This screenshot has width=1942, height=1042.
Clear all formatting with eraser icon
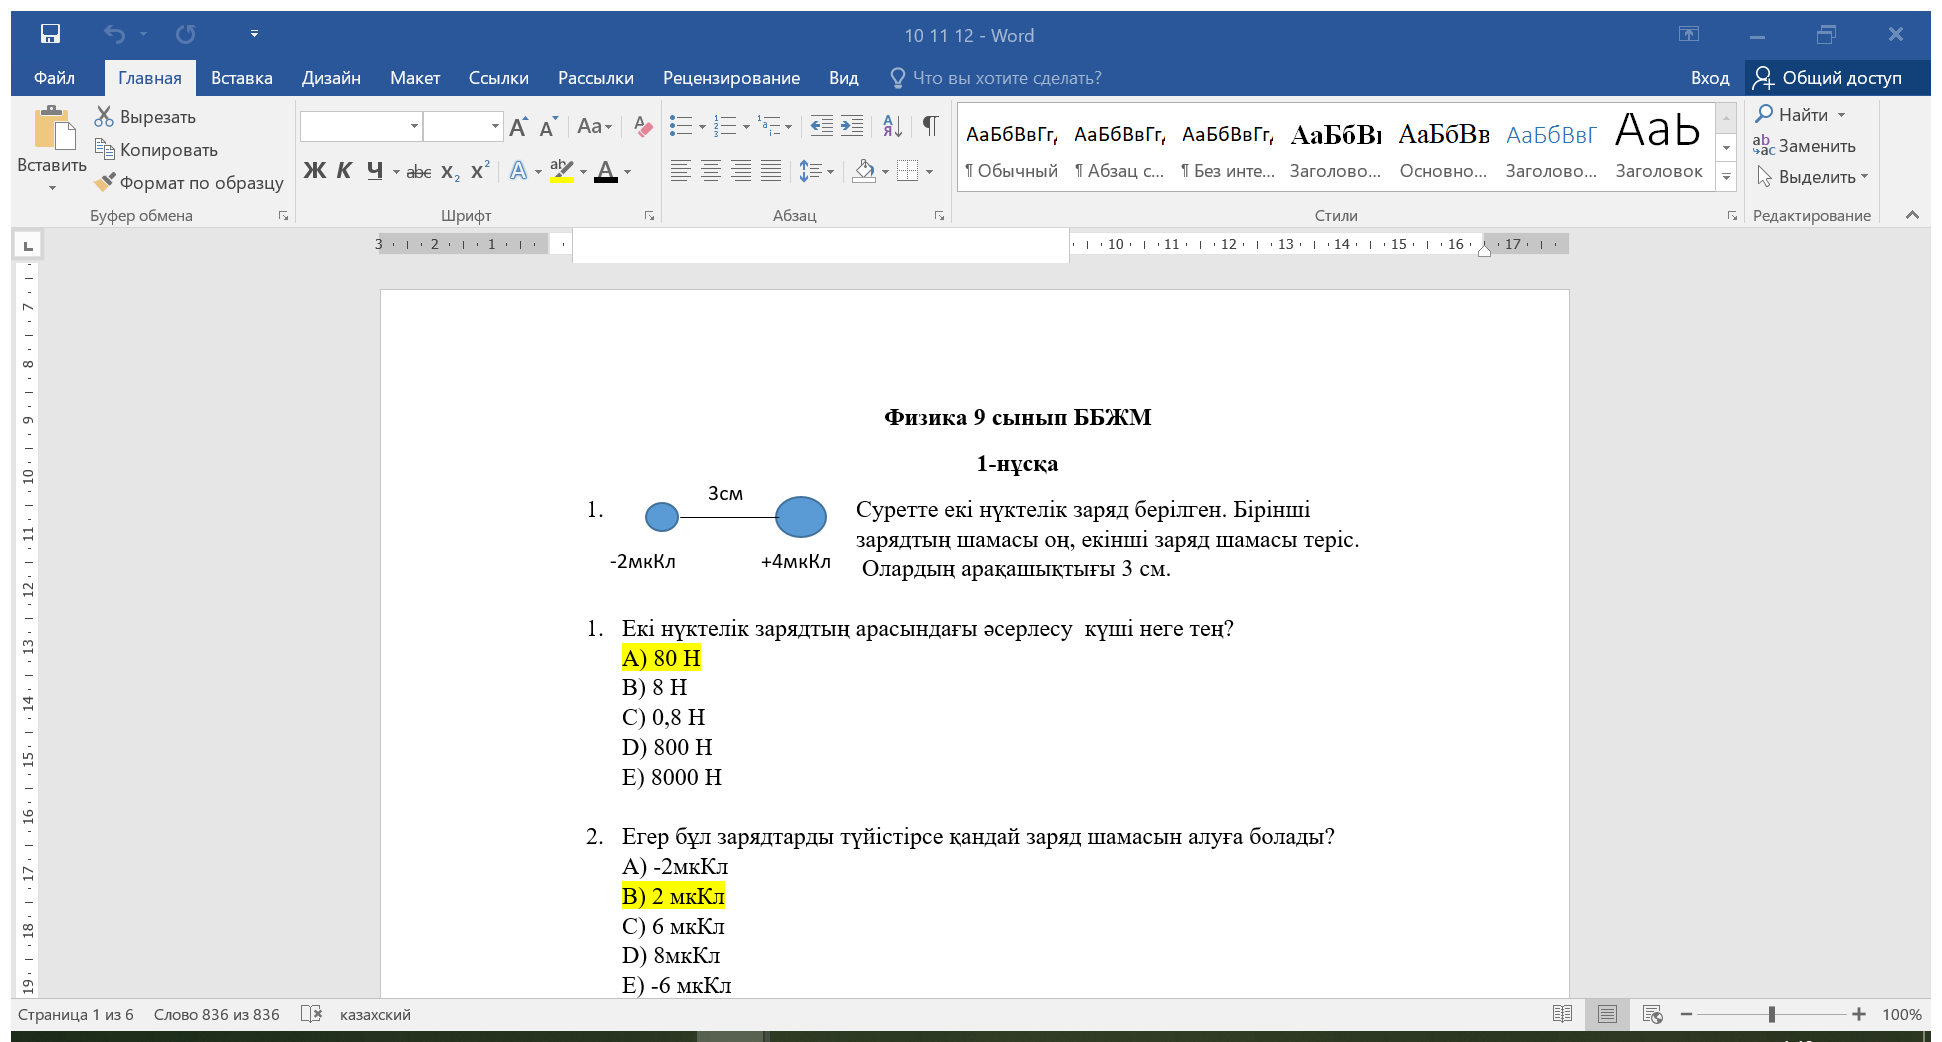pyautogui.click(x=643, y=127)
